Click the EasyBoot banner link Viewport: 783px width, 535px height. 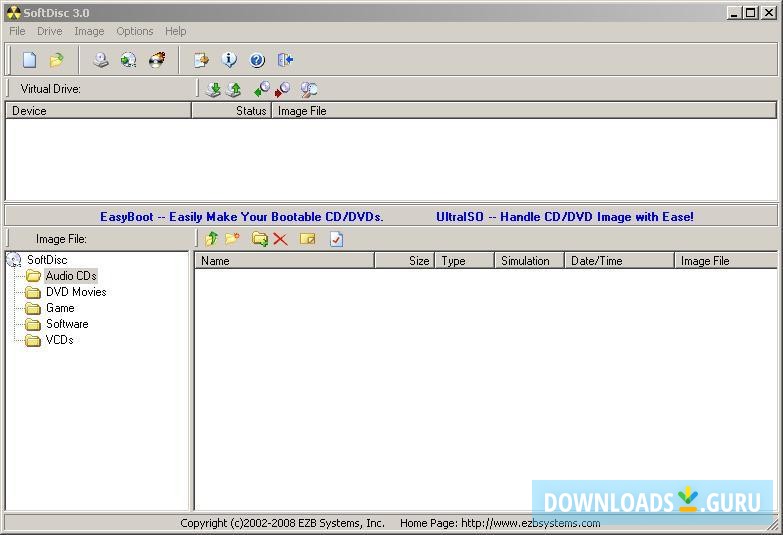point(242,217)
